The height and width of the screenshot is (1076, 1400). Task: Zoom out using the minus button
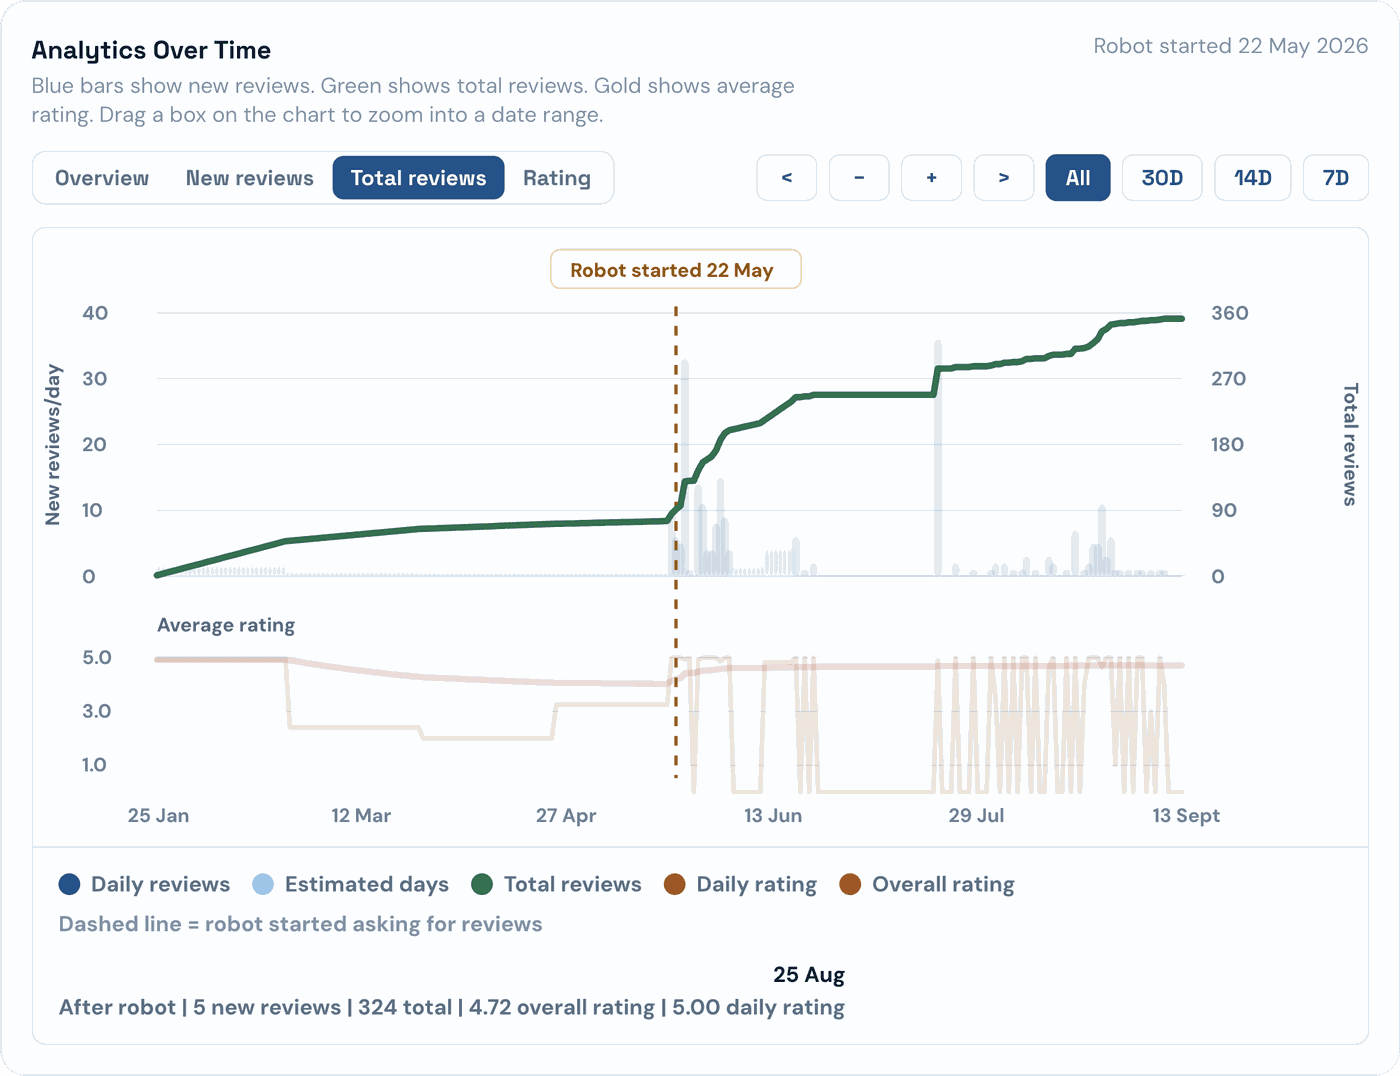(859, 178)
